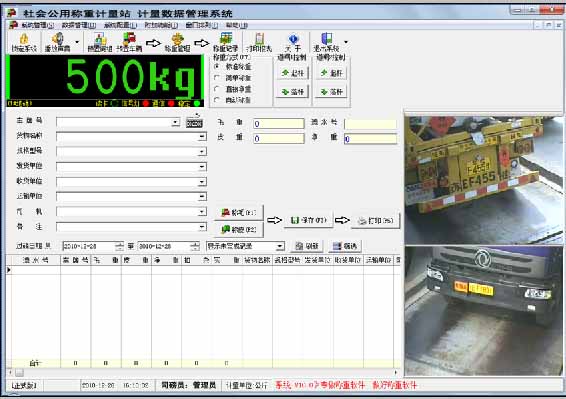
Task: Click lower barrier button in second channel group
Action: (x=332, y=92)
